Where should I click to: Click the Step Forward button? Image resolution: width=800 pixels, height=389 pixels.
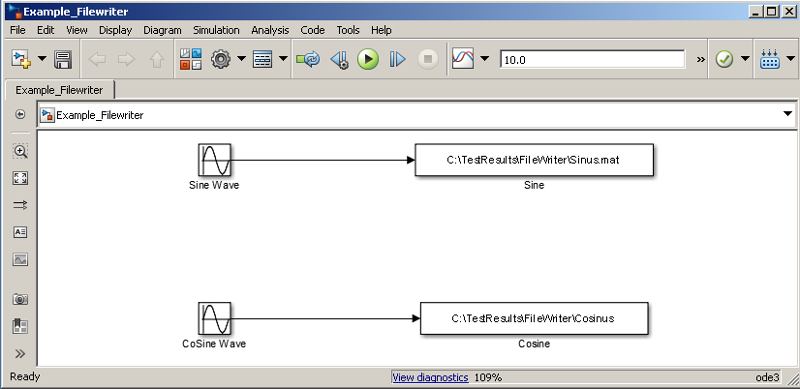click(x=397, y=60)
